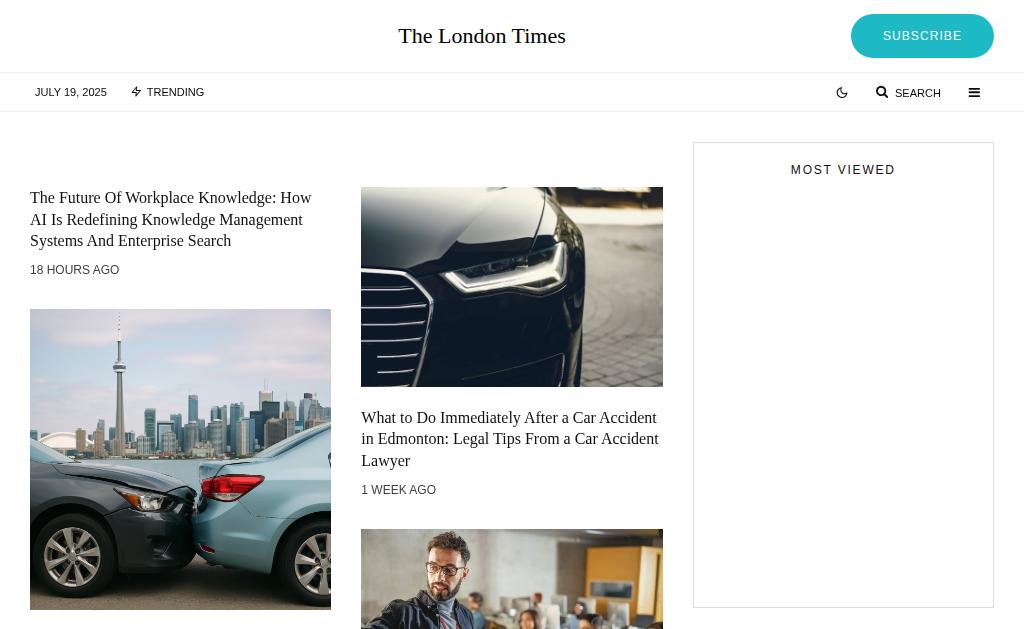This screenshot has width=1024, height=629.
Task: Click the magnifying glass search icon
Action: (x=882, y=92)
